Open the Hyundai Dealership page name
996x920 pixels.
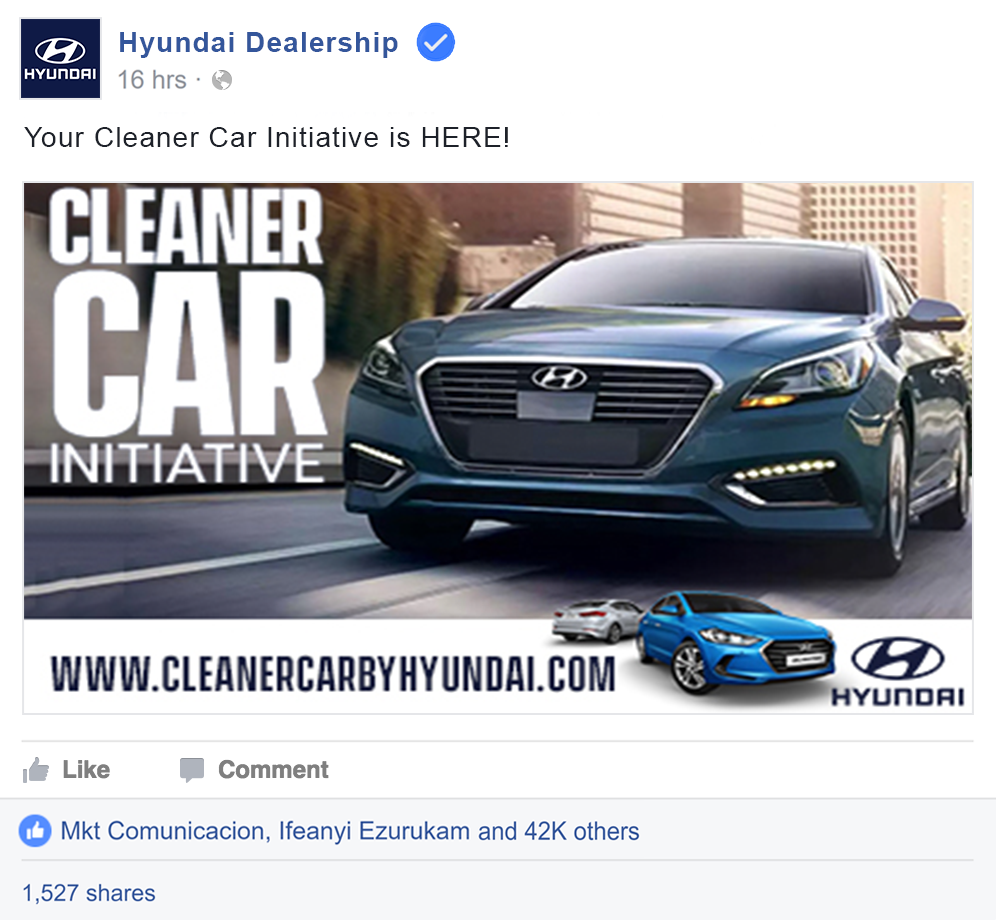pos(259,43)
